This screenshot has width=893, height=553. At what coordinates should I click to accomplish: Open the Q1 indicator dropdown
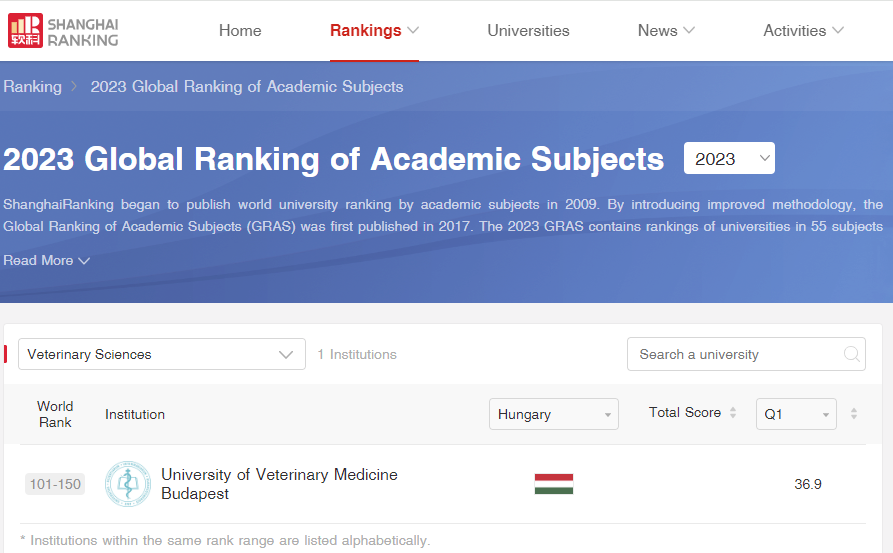coord(796,414)
